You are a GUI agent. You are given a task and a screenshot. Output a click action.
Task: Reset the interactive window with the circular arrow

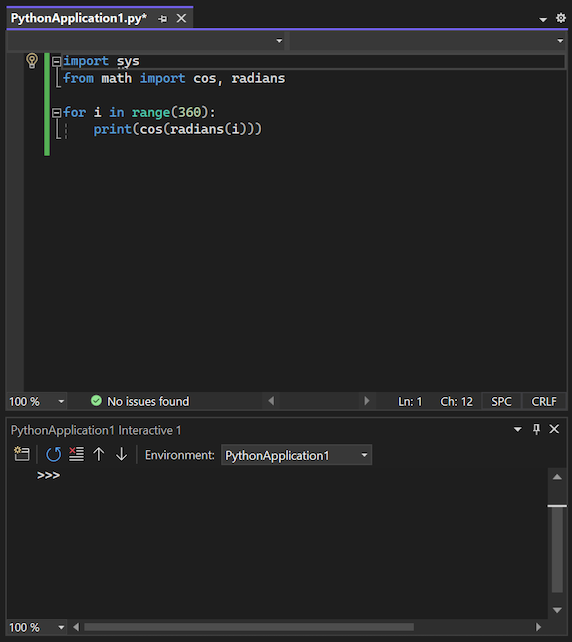click(x=54, y=454)
